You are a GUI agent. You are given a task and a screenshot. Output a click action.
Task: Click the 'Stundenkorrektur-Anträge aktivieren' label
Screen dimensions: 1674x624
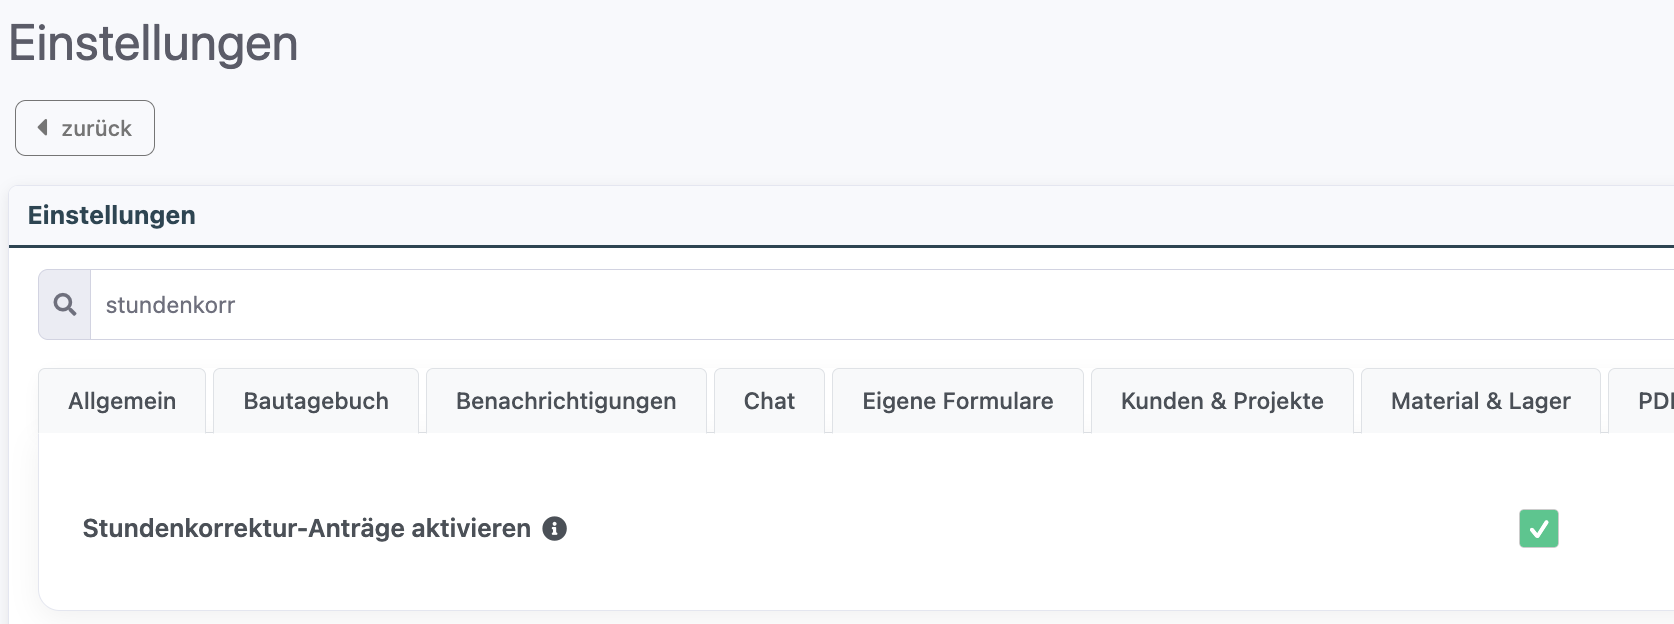click(x=306, y=529)
